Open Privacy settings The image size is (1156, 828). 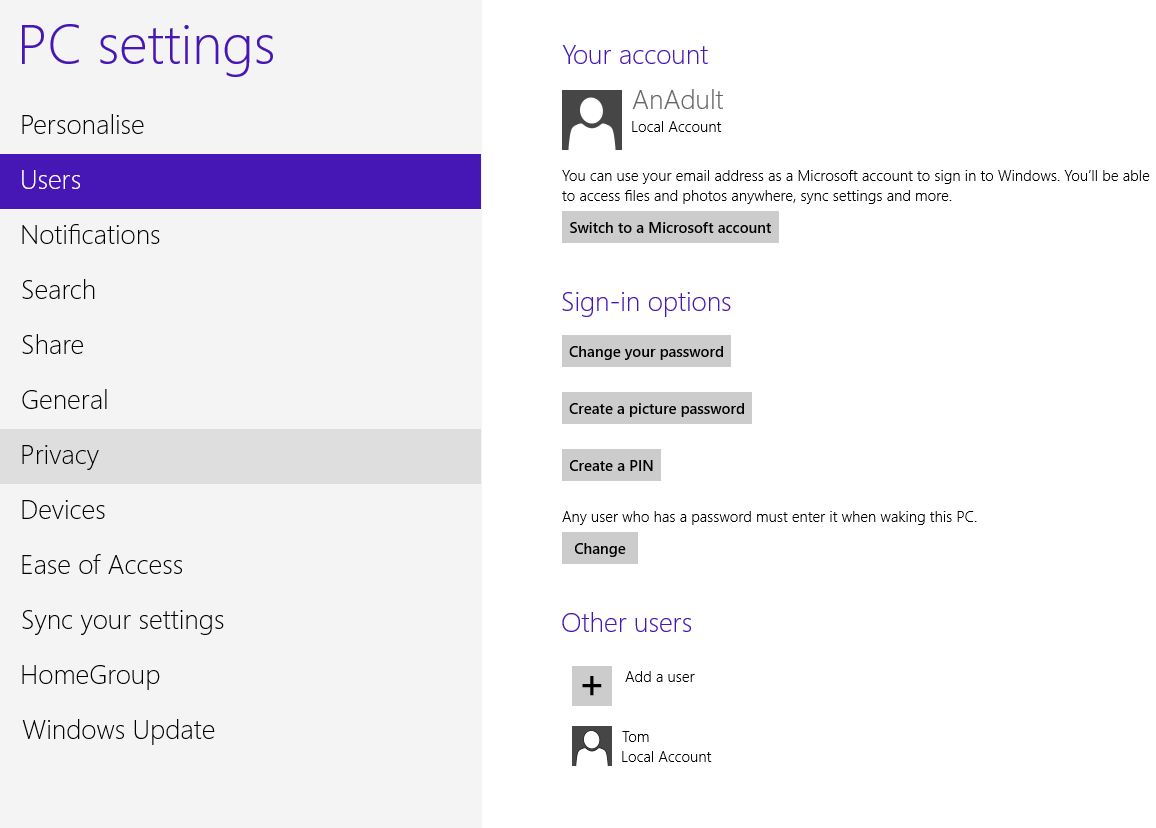240,456
